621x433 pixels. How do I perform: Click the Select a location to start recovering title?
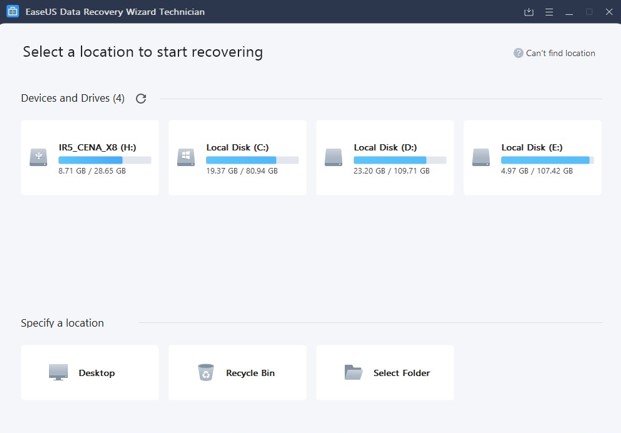pyautogui.click(x=143, y=52)
